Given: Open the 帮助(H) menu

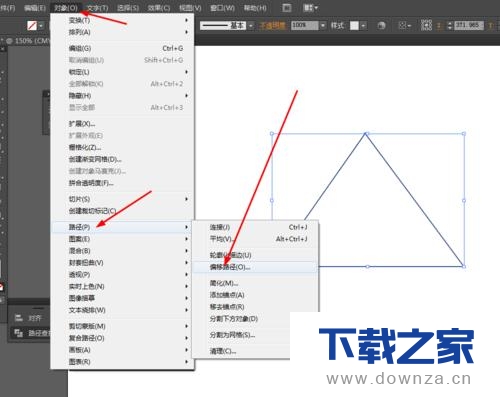Looking at the screenshot, I should pos(255,8).
